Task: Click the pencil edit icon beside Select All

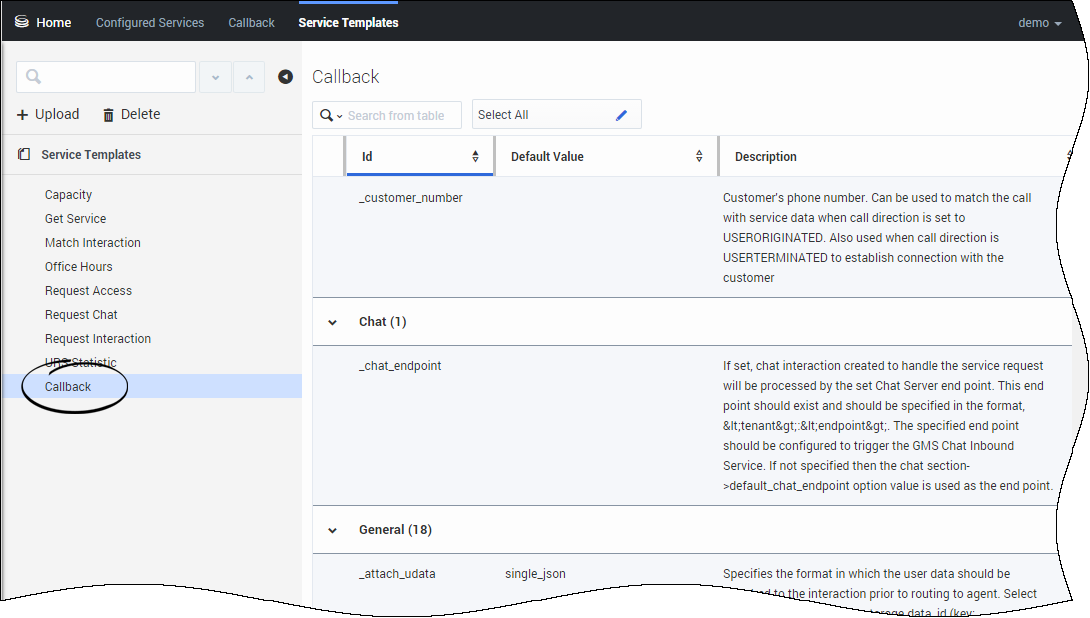Action: (x=621, y=115)
